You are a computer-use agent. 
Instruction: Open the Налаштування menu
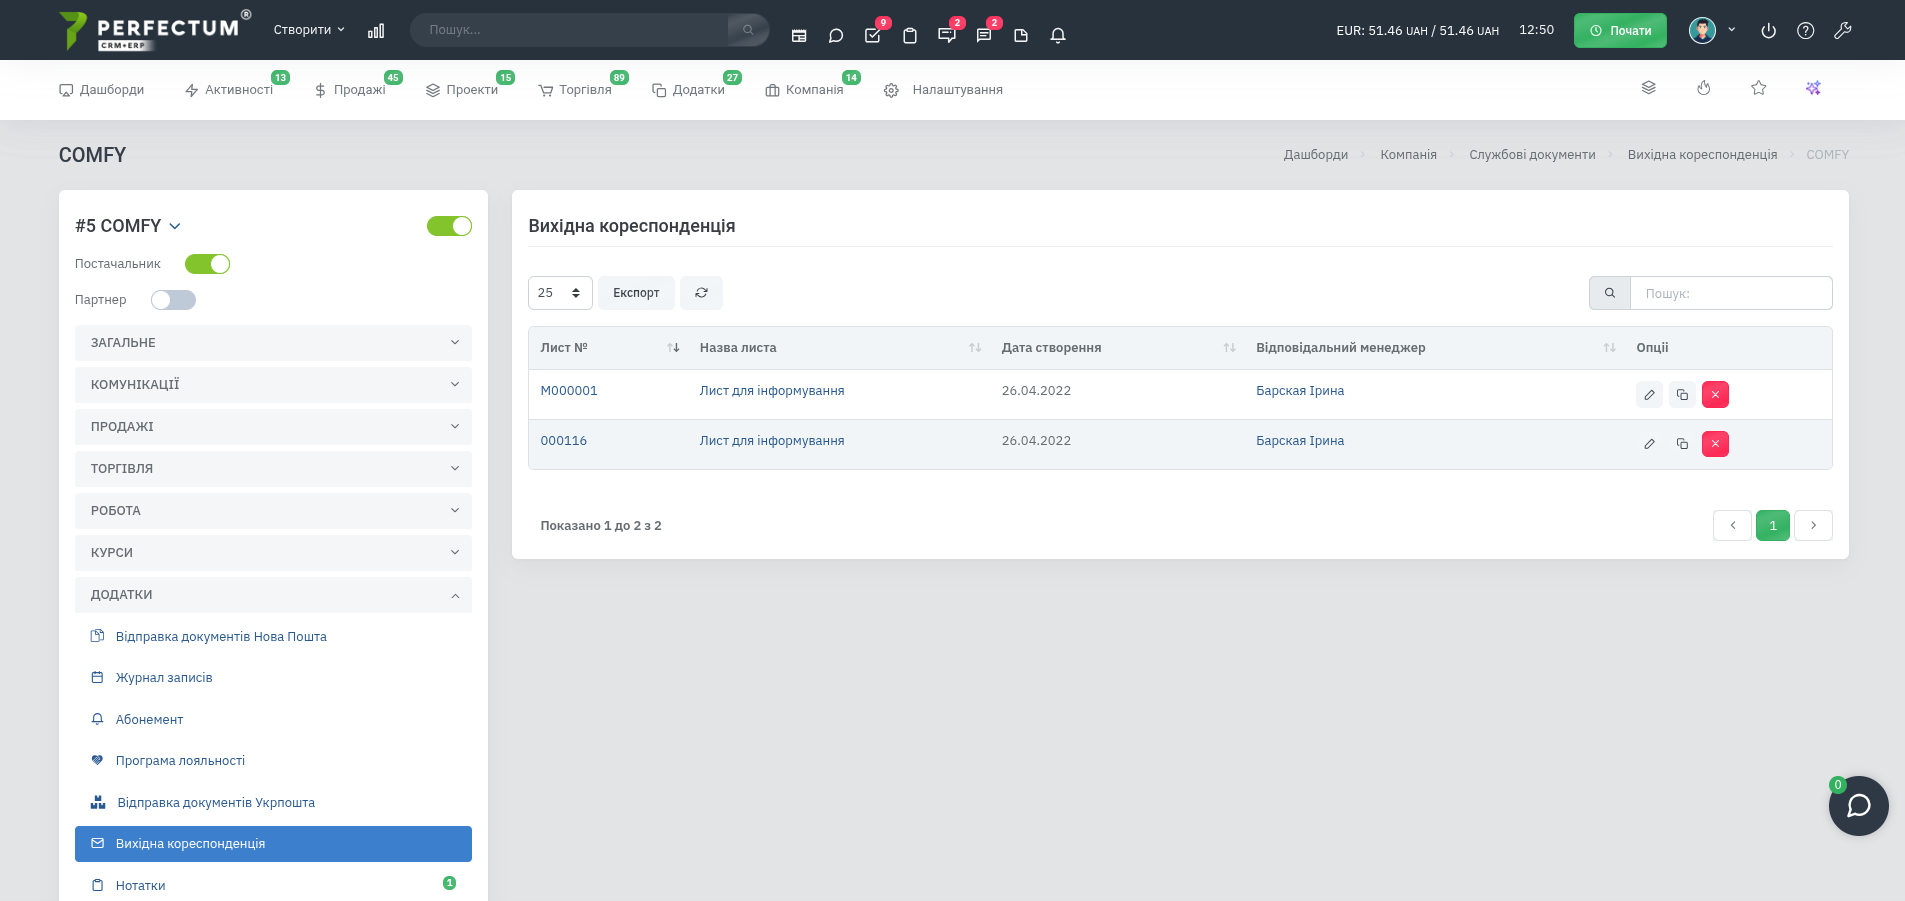943,90
